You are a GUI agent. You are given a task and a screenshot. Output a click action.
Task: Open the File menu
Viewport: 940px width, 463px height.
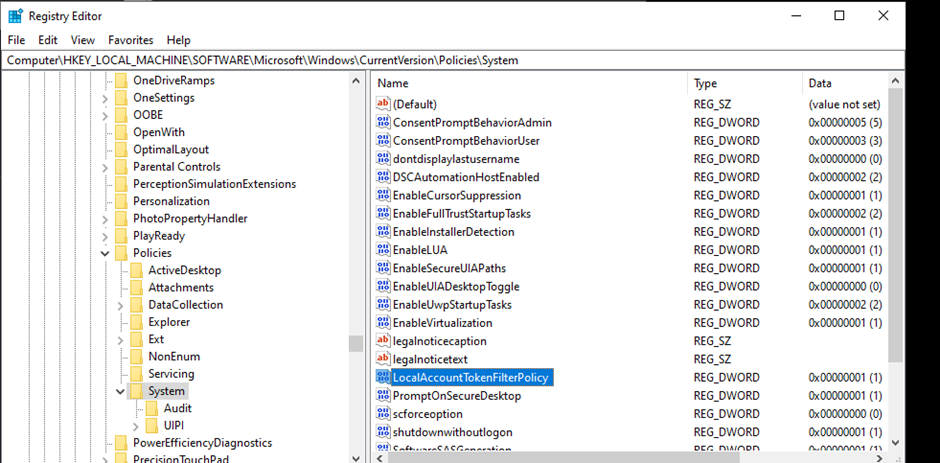(16, 40)
